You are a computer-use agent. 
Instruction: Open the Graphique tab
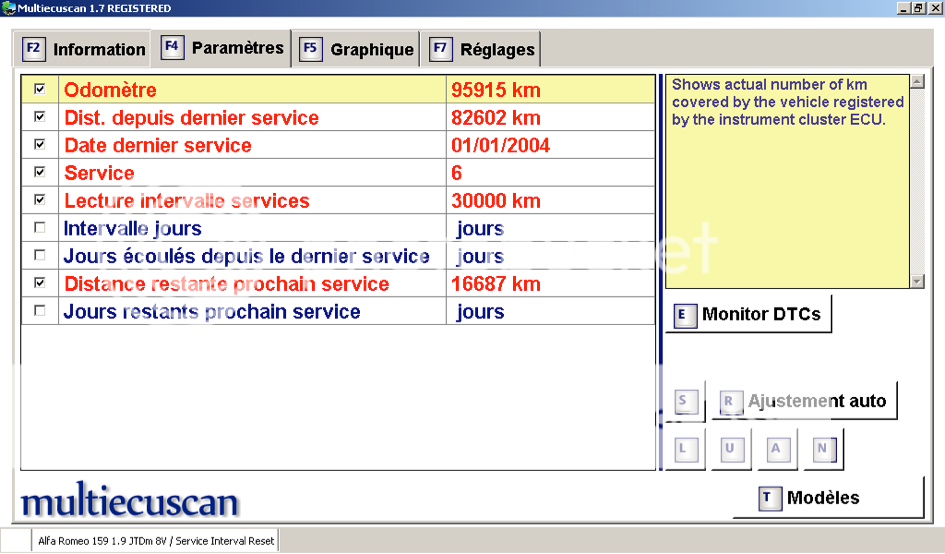coord(356,49)
